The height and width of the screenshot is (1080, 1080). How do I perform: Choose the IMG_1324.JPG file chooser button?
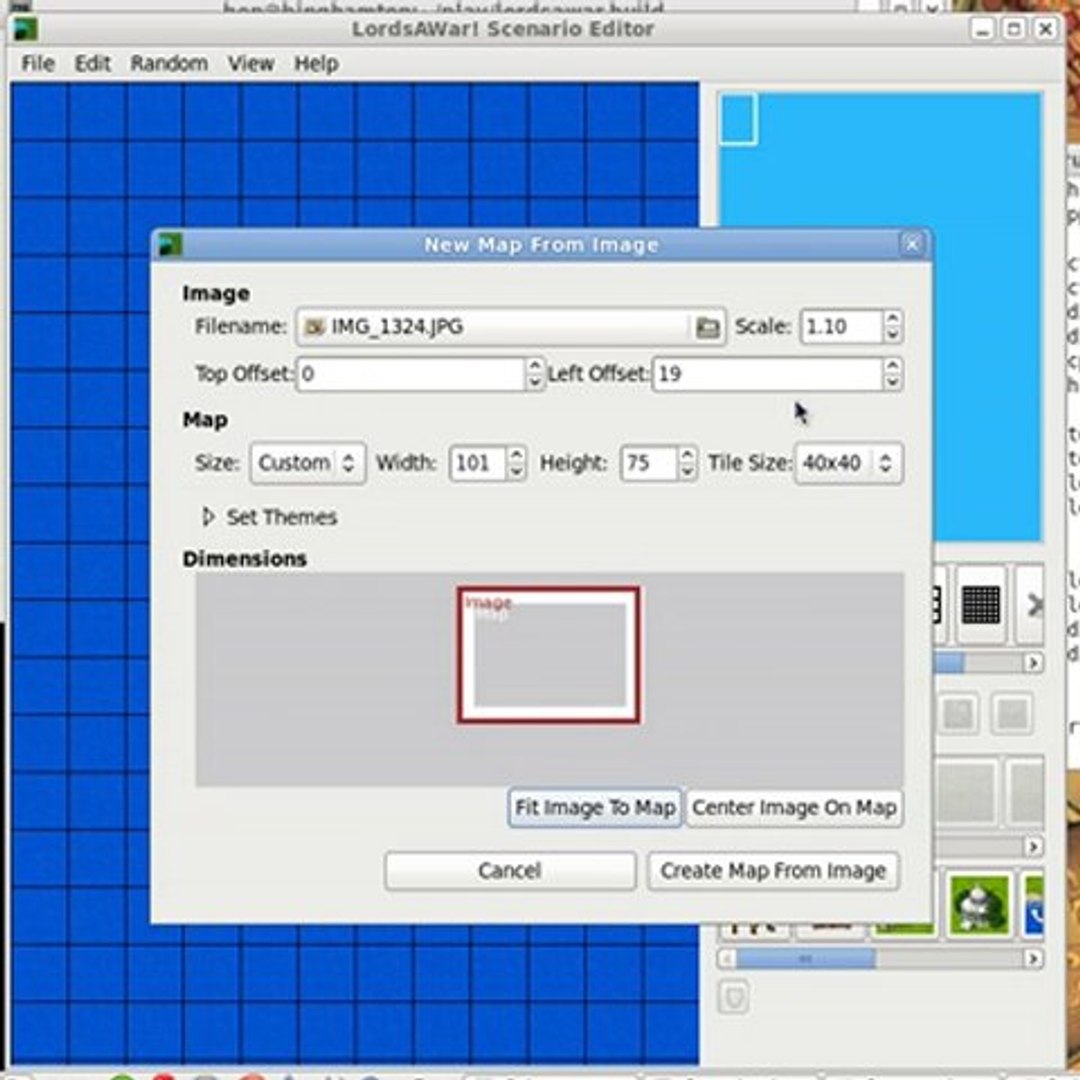click(510, 326)
